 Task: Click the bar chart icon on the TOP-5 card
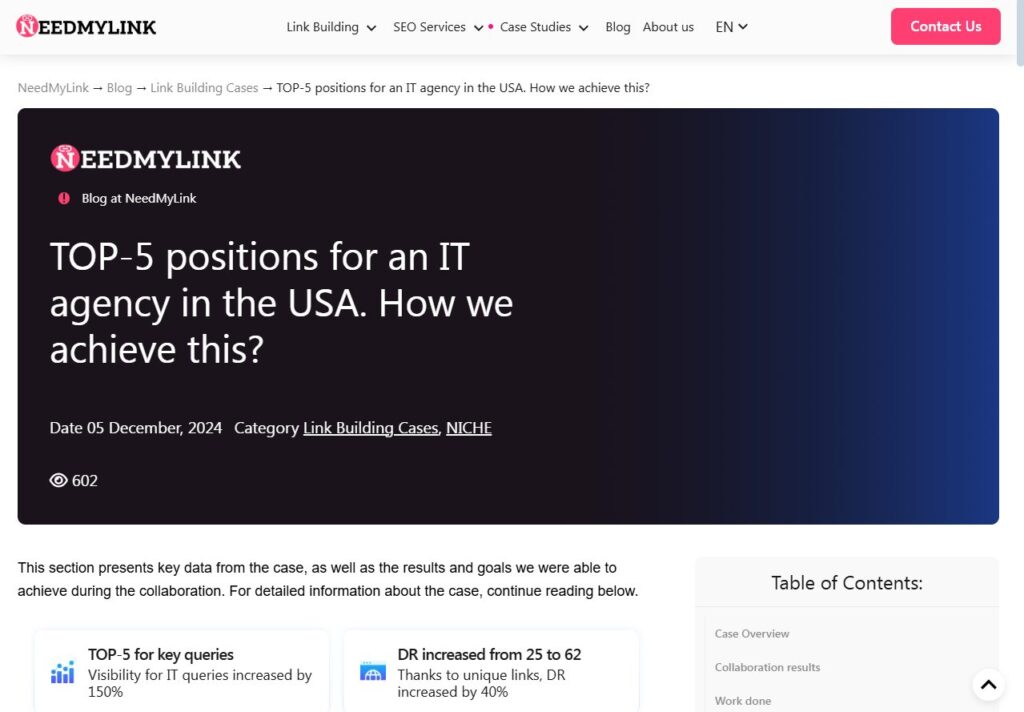[62, 672]
